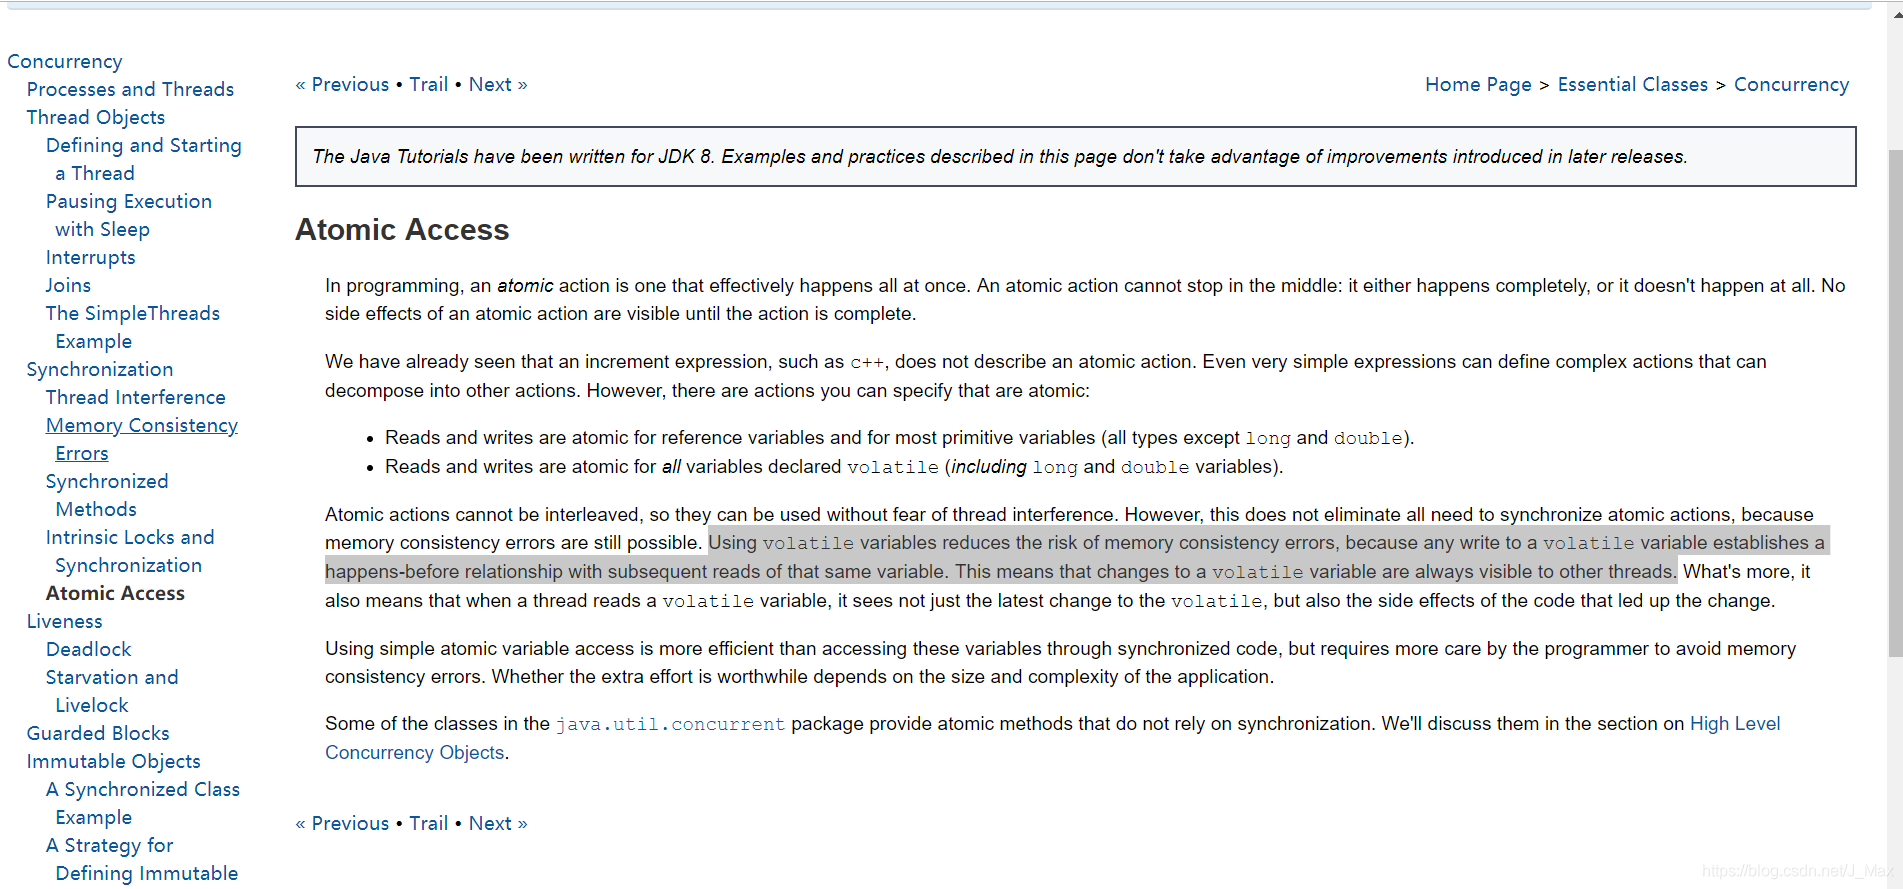Click bottom « Previous navigation link
This screenshot has width=1903, height=889.
[x=342, y=823]
